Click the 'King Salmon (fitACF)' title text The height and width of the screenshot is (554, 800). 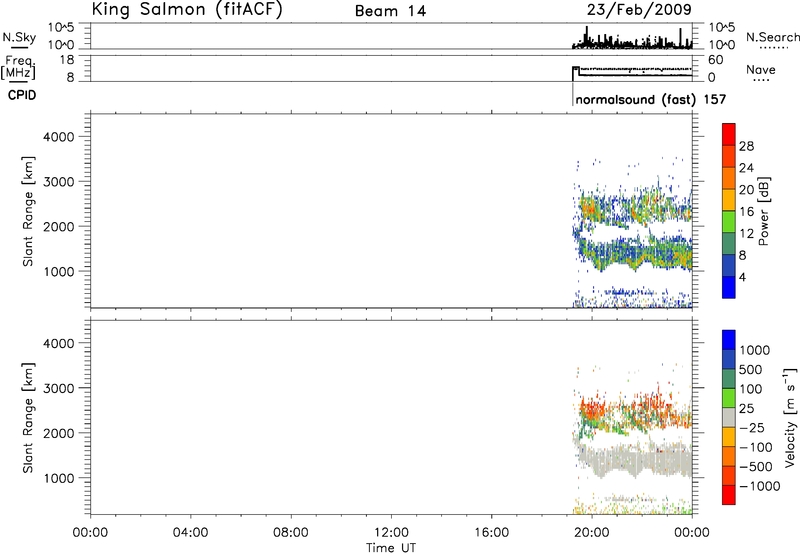pyautogui.click(x=187, y=9)
